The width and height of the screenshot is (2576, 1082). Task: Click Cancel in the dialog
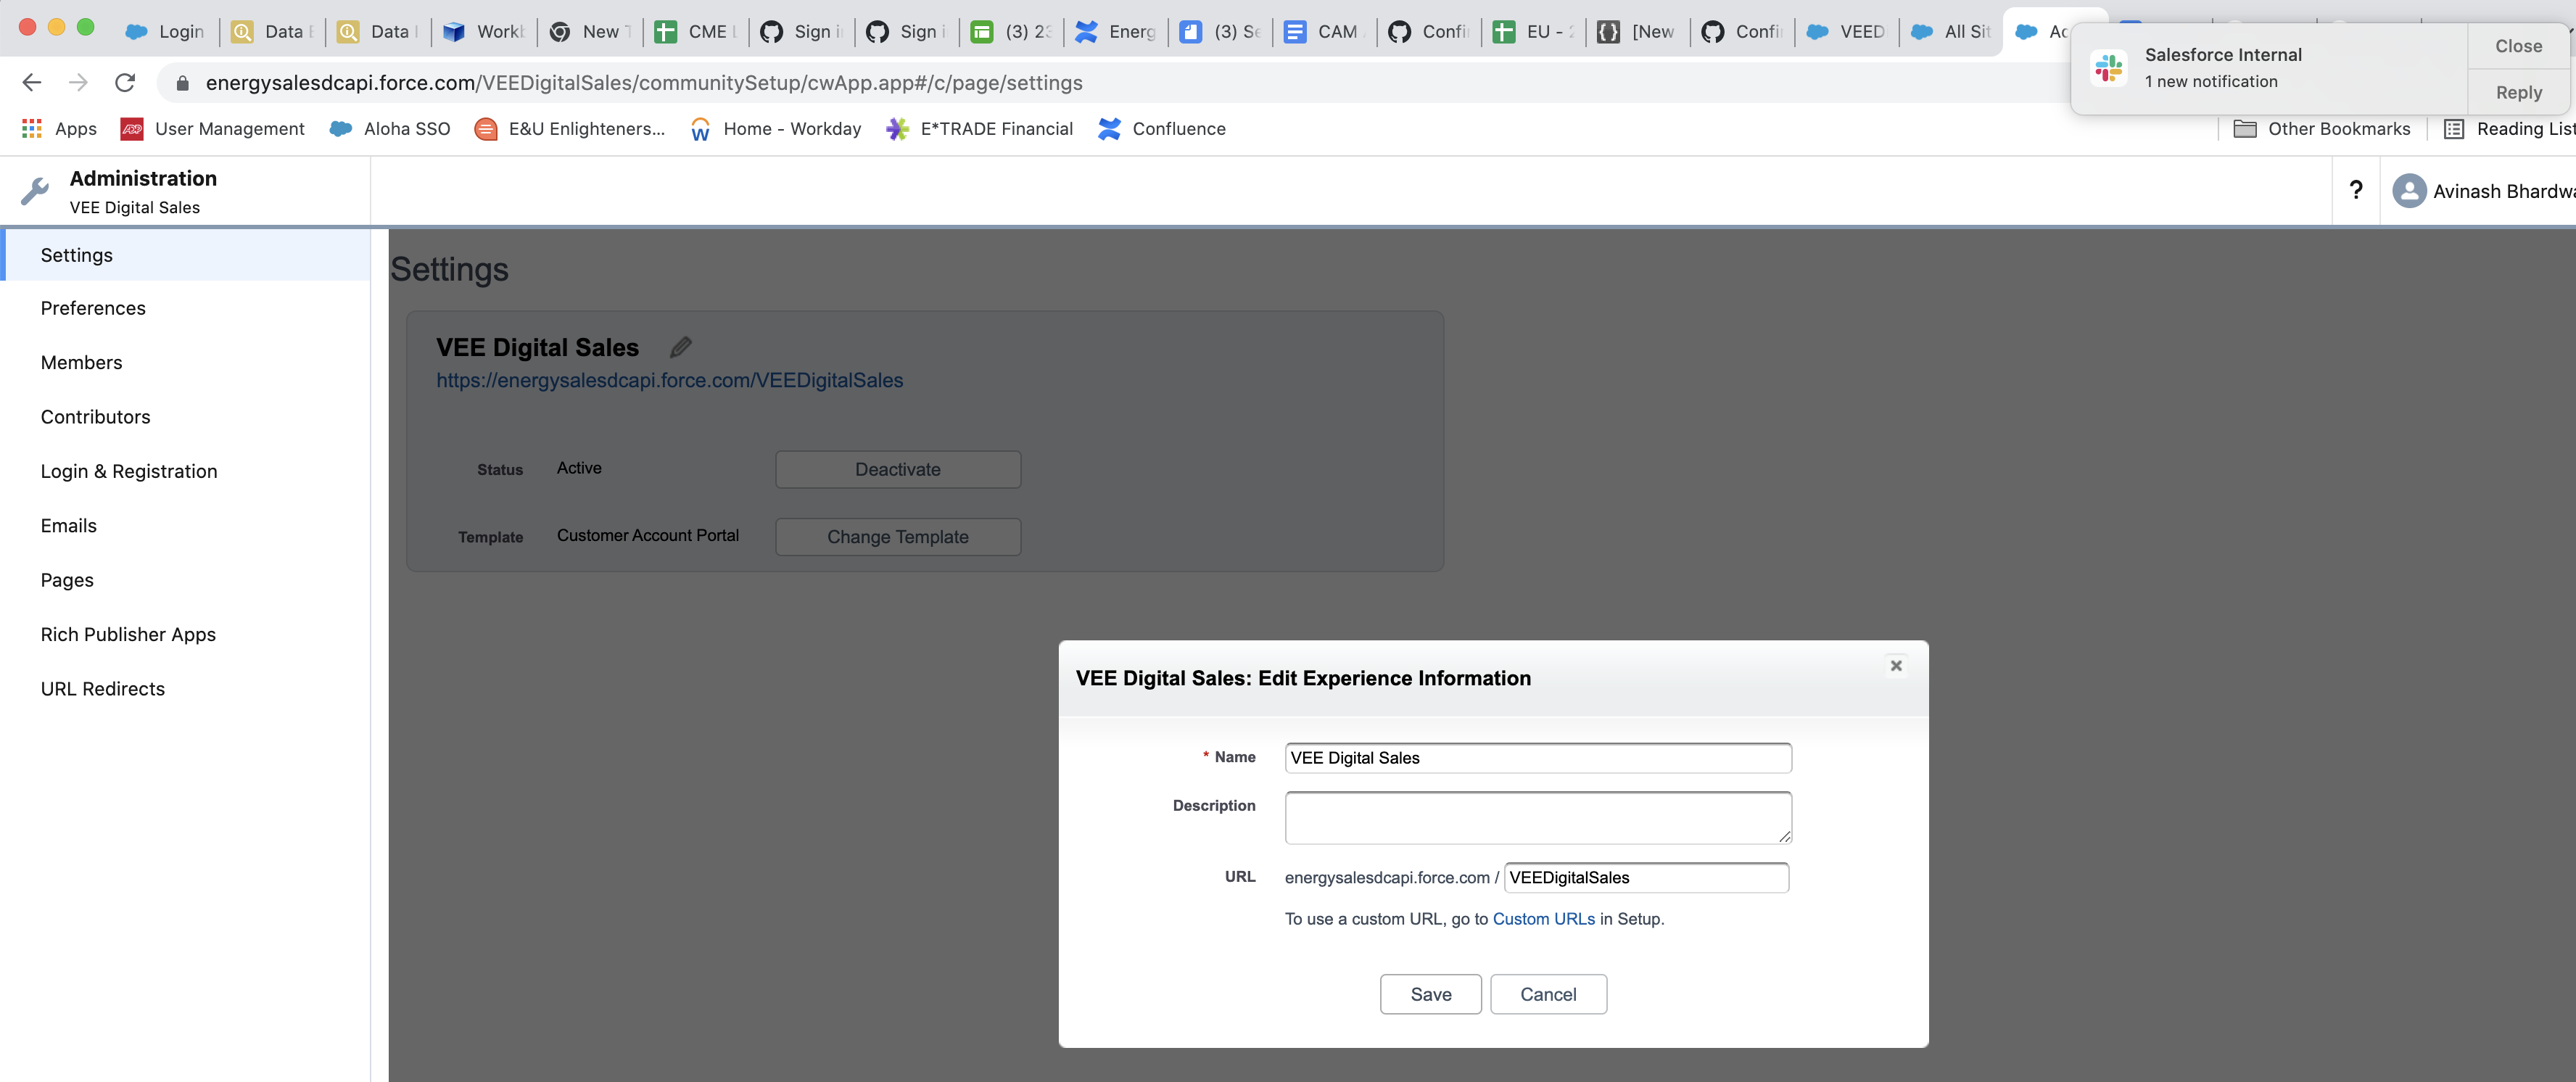click(1548, 994)
